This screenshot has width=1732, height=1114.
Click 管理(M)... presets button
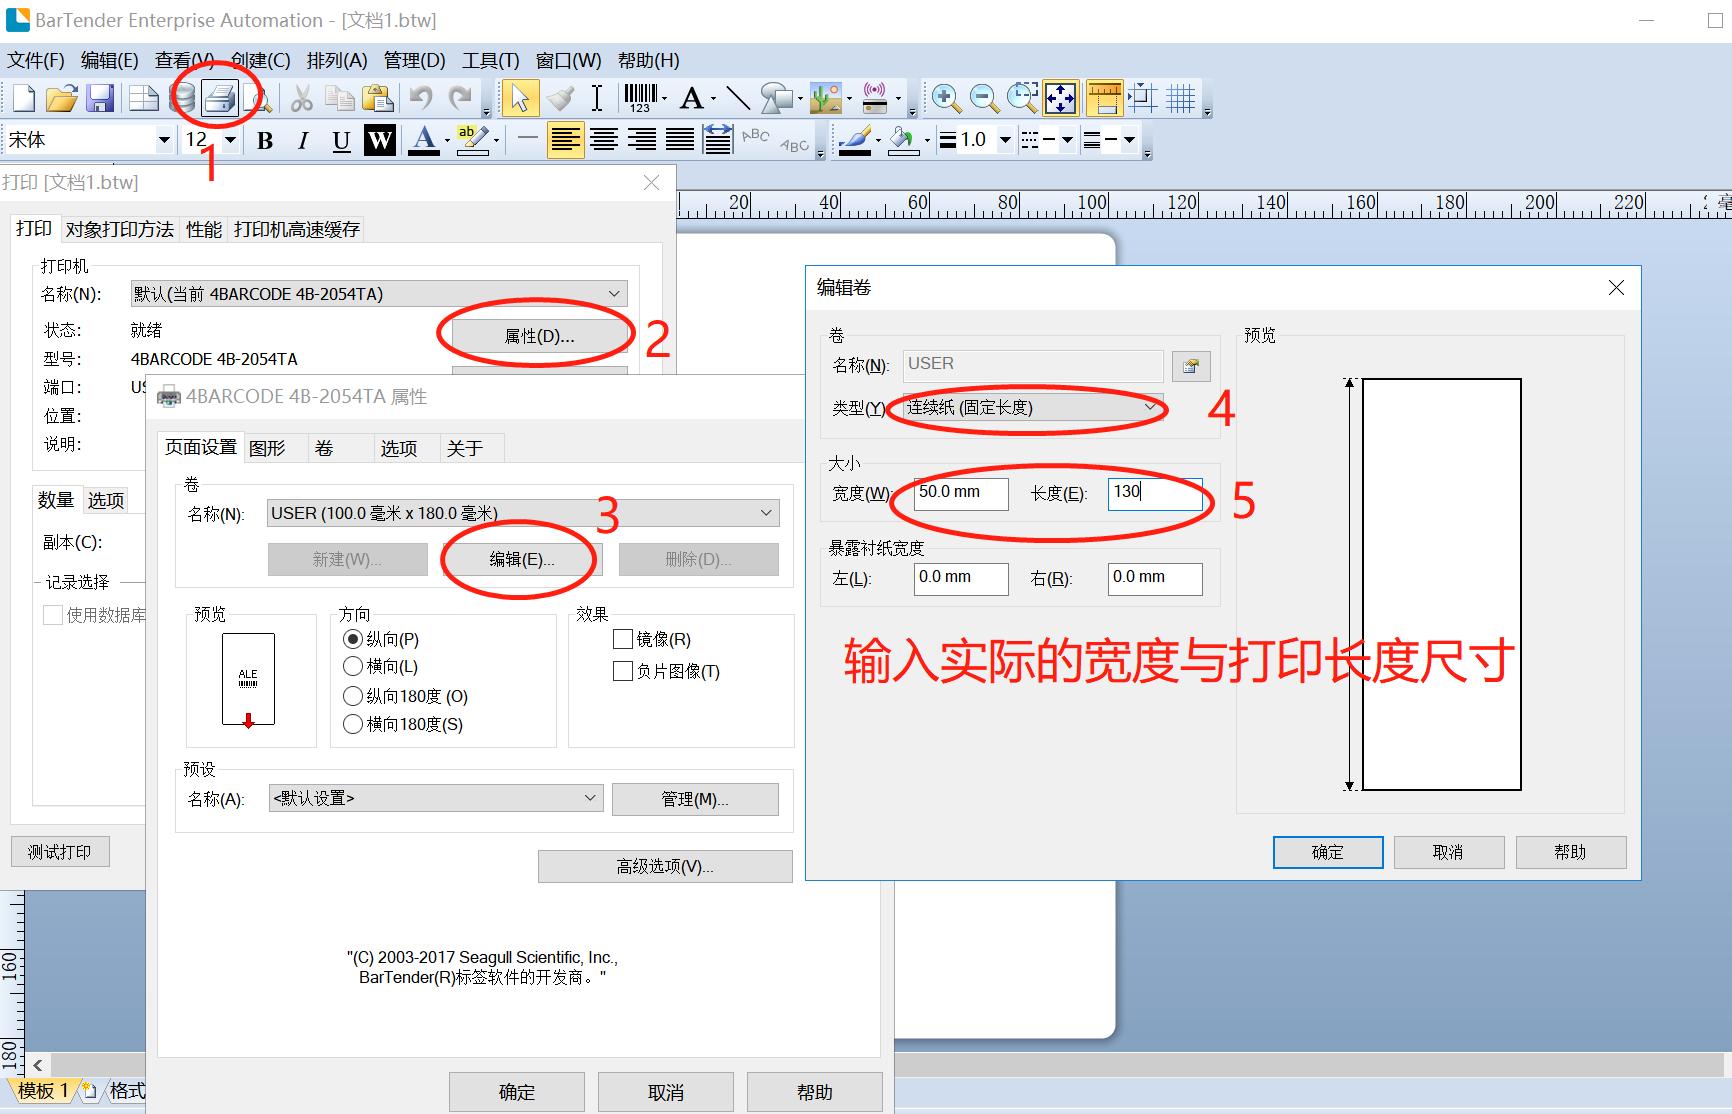coord(695,799)
